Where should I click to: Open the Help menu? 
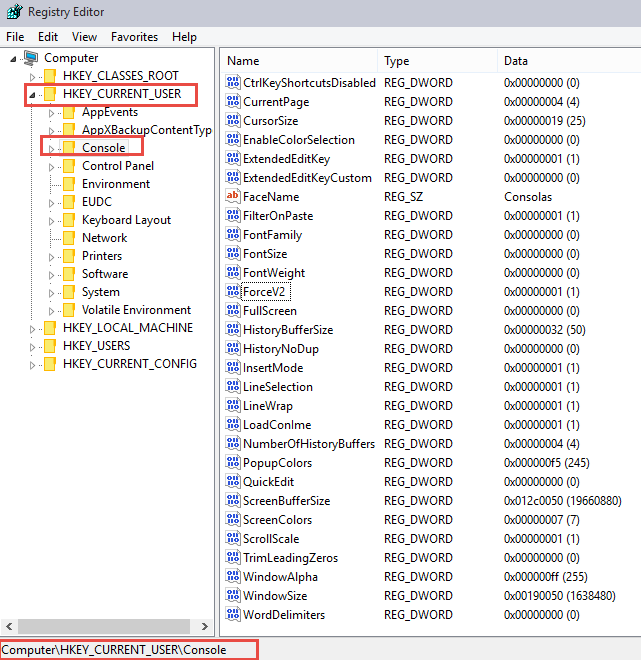tap(184, 37)
